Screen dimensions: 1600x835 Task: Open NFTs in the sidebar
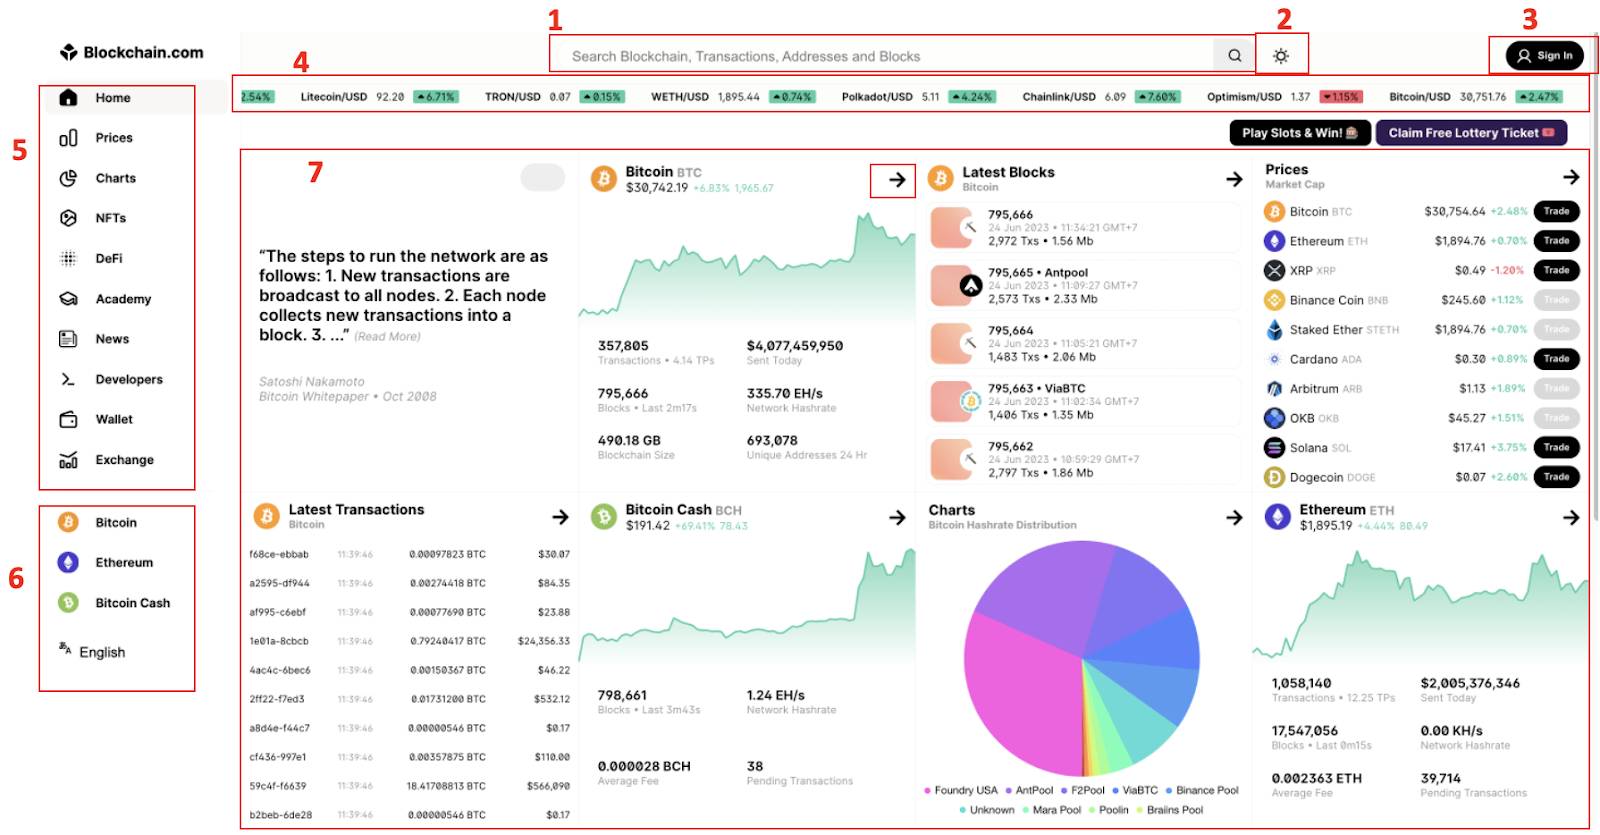coord(110,218)
